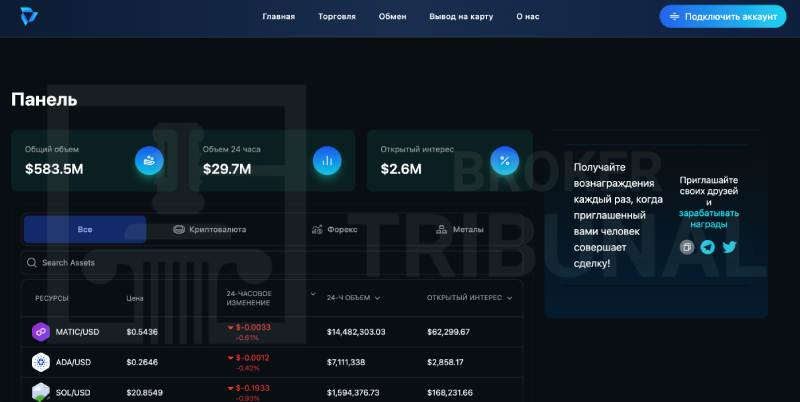Open the Торговля menu item

tap(337, 17)
